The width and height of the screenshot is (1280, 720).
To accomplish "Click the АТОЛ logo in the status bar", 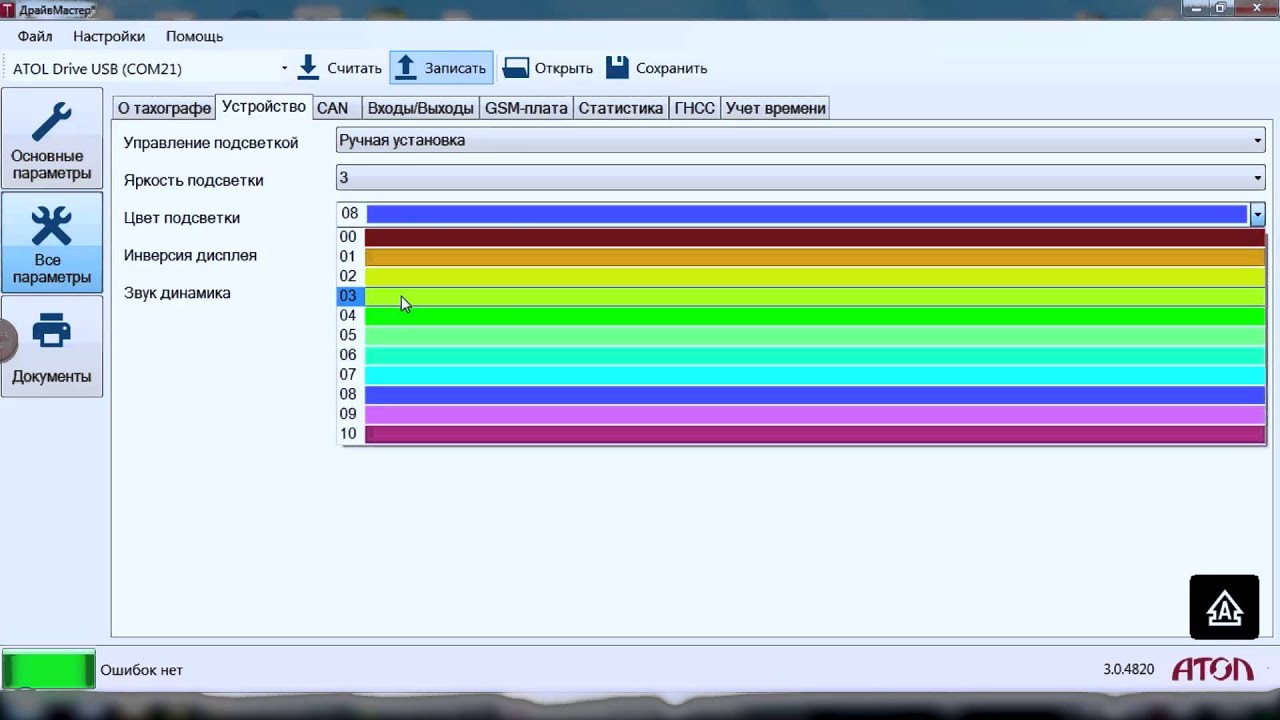I will click(x=1212, y=669).
